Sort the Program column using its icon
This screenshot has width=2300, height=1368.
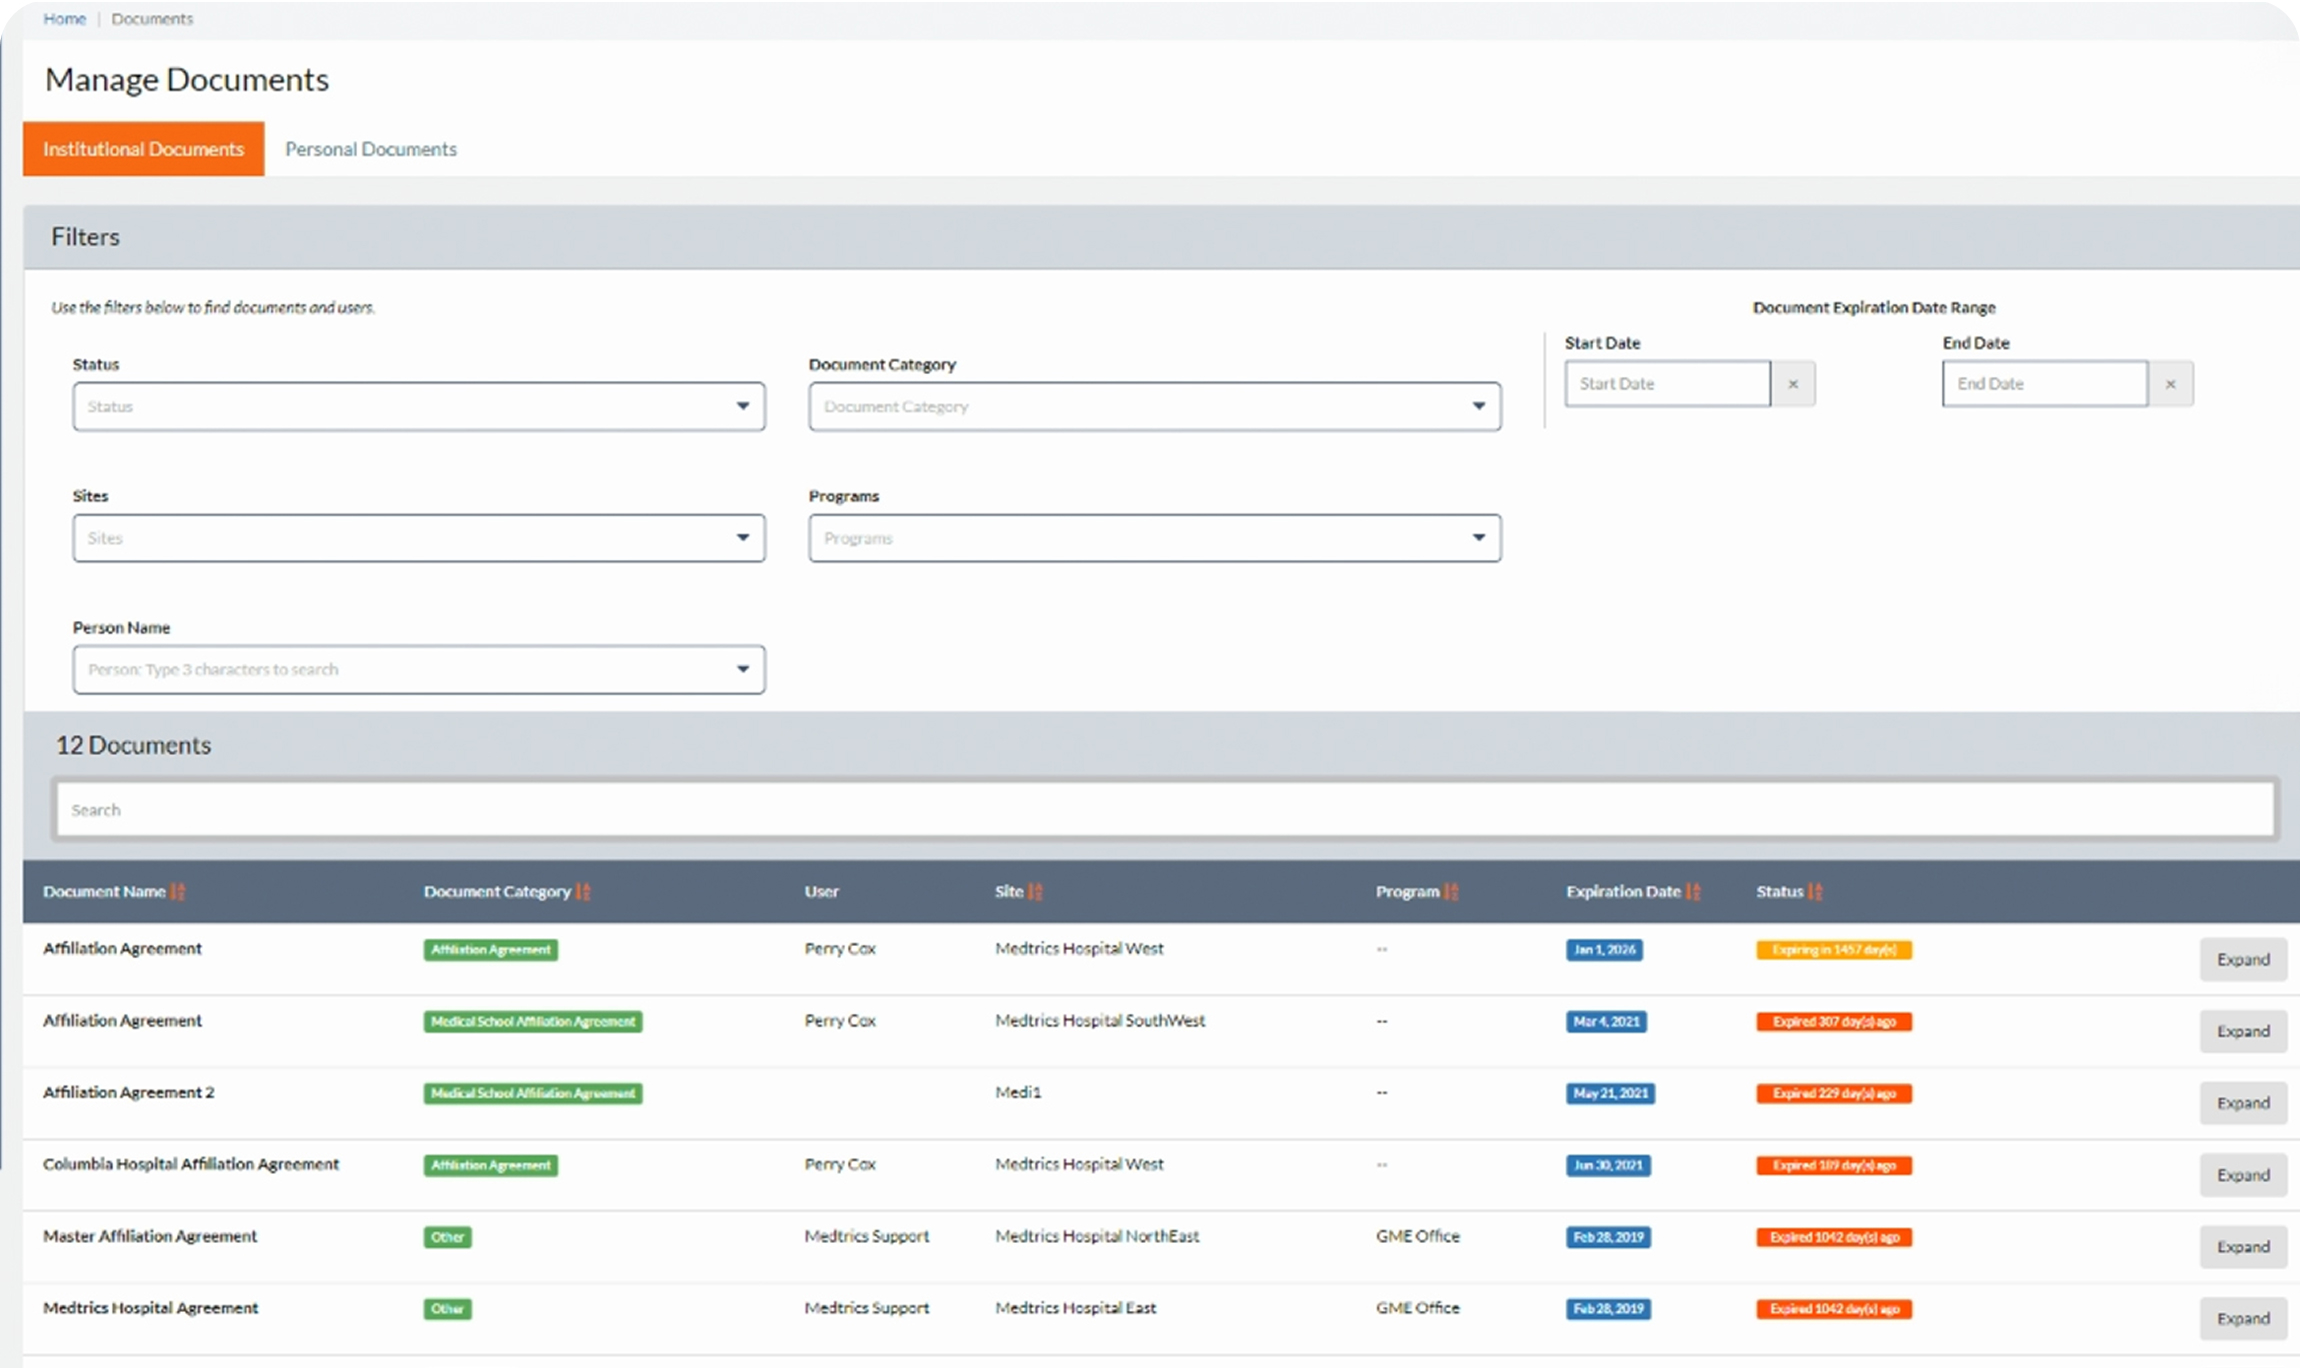pyautogui.click(x=1451, y=892)
